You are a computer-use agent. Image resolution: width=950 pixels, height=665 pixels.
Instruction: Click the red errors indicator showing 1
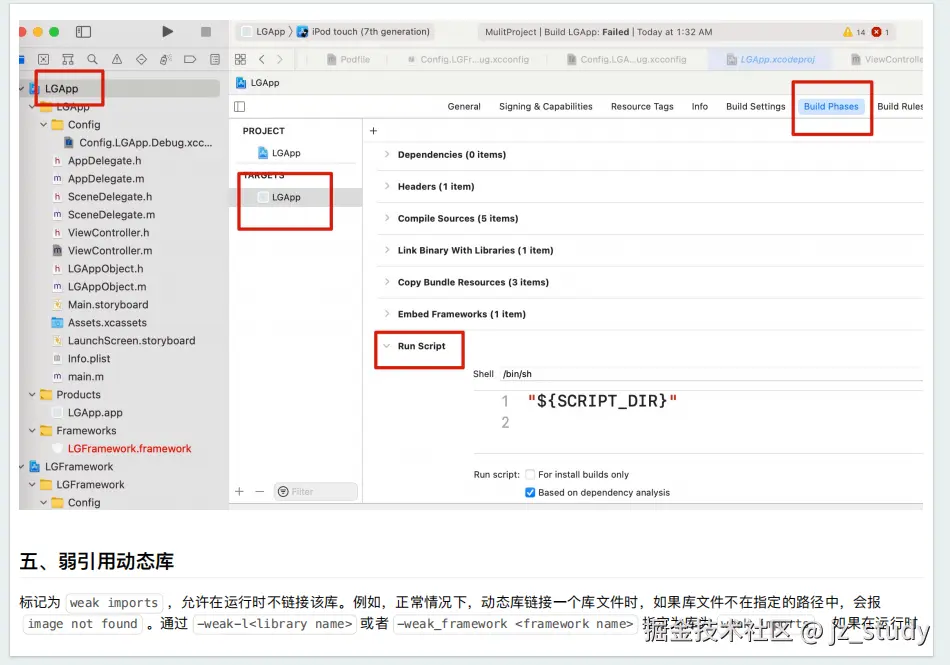tap(880, 31)
